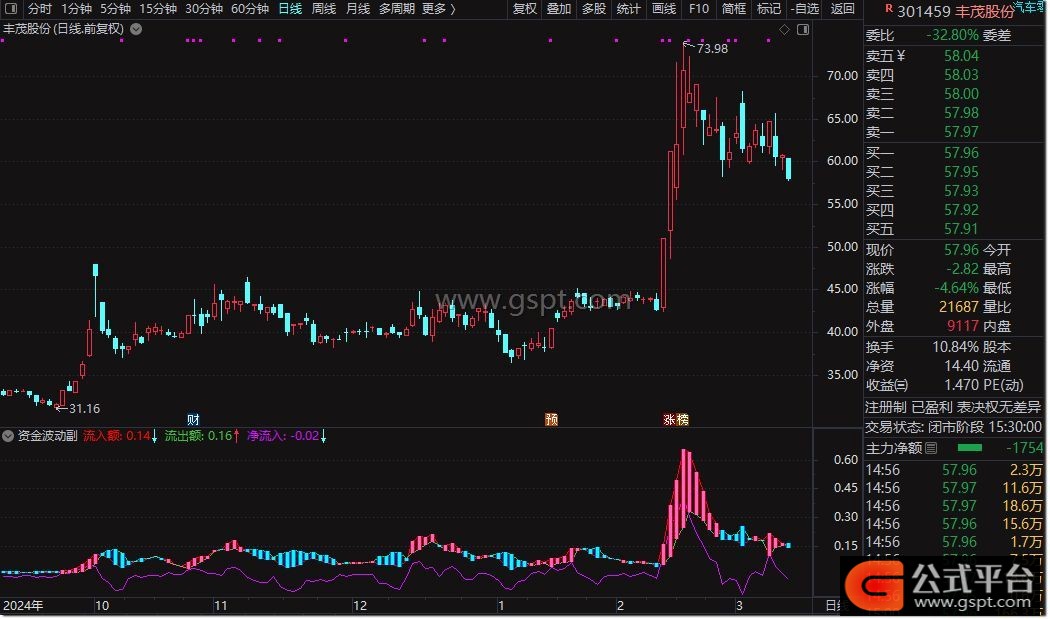Open the indicator dropdown beside 丰茂股份 title

(x=136, y=29)
